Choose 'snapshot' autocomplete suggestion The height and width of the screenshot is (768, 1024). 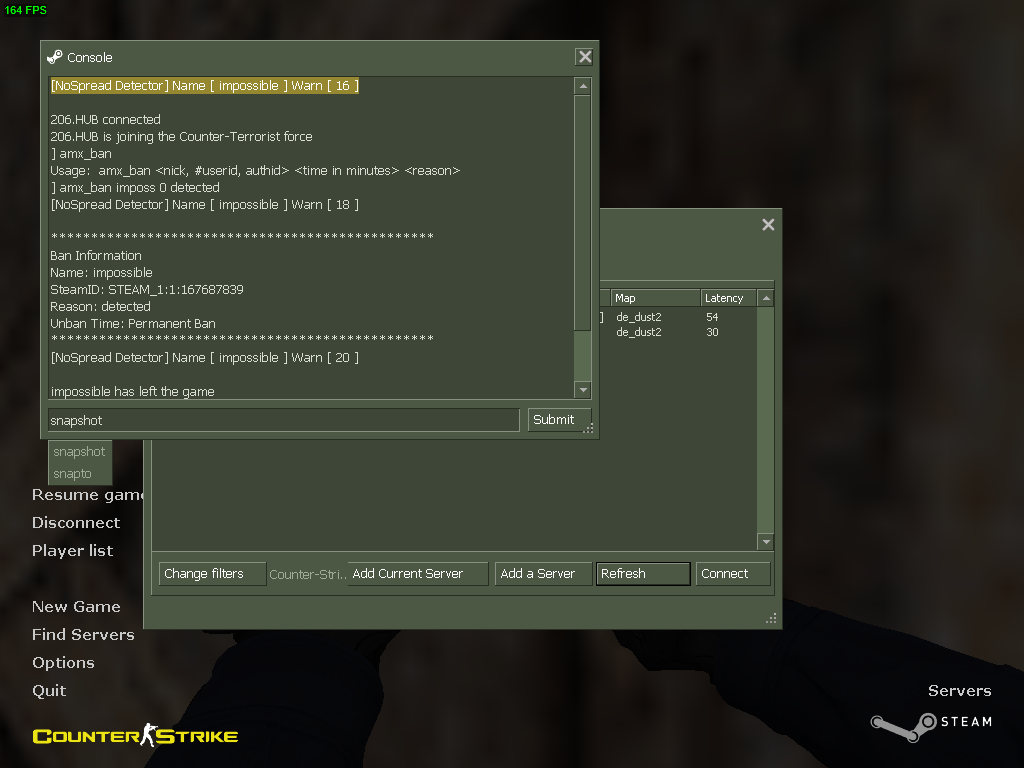pos(80,451)
